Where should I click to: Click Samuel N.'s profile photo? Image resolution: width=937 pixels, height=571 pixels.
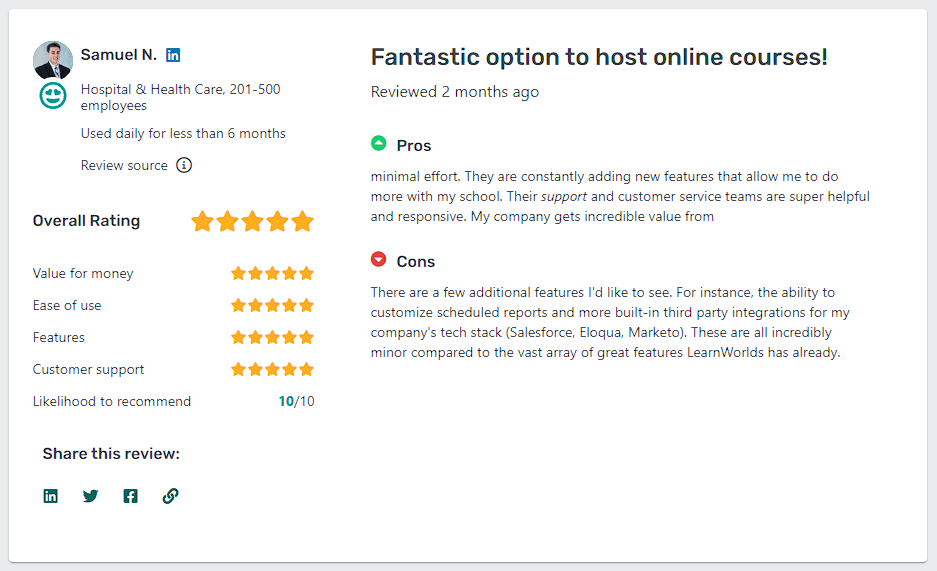(53, 60)
